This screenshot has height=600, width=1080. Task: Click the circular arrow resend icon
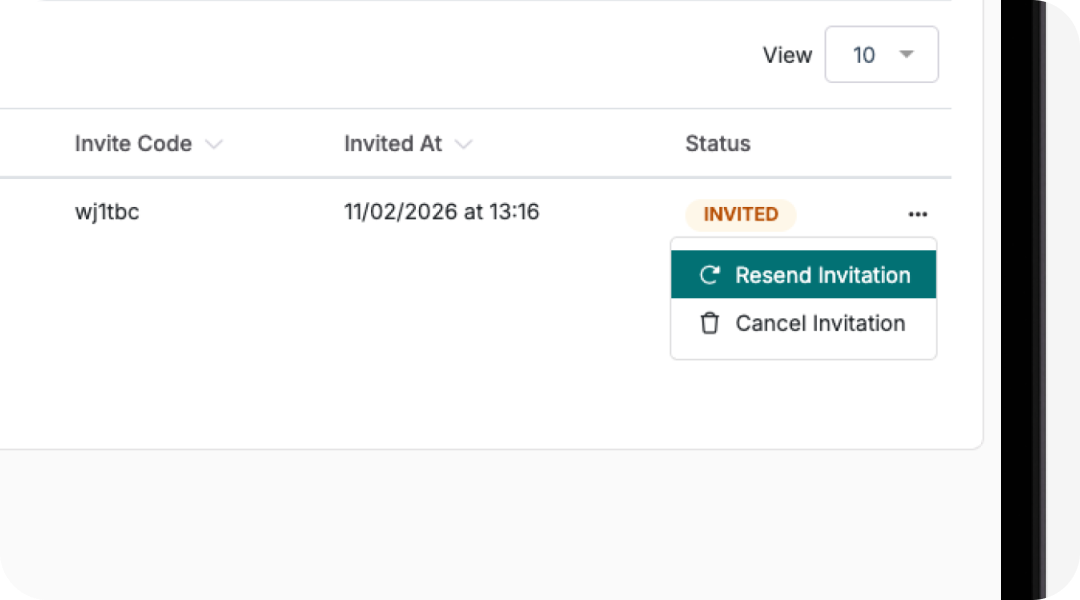click(x=710, y=275)
